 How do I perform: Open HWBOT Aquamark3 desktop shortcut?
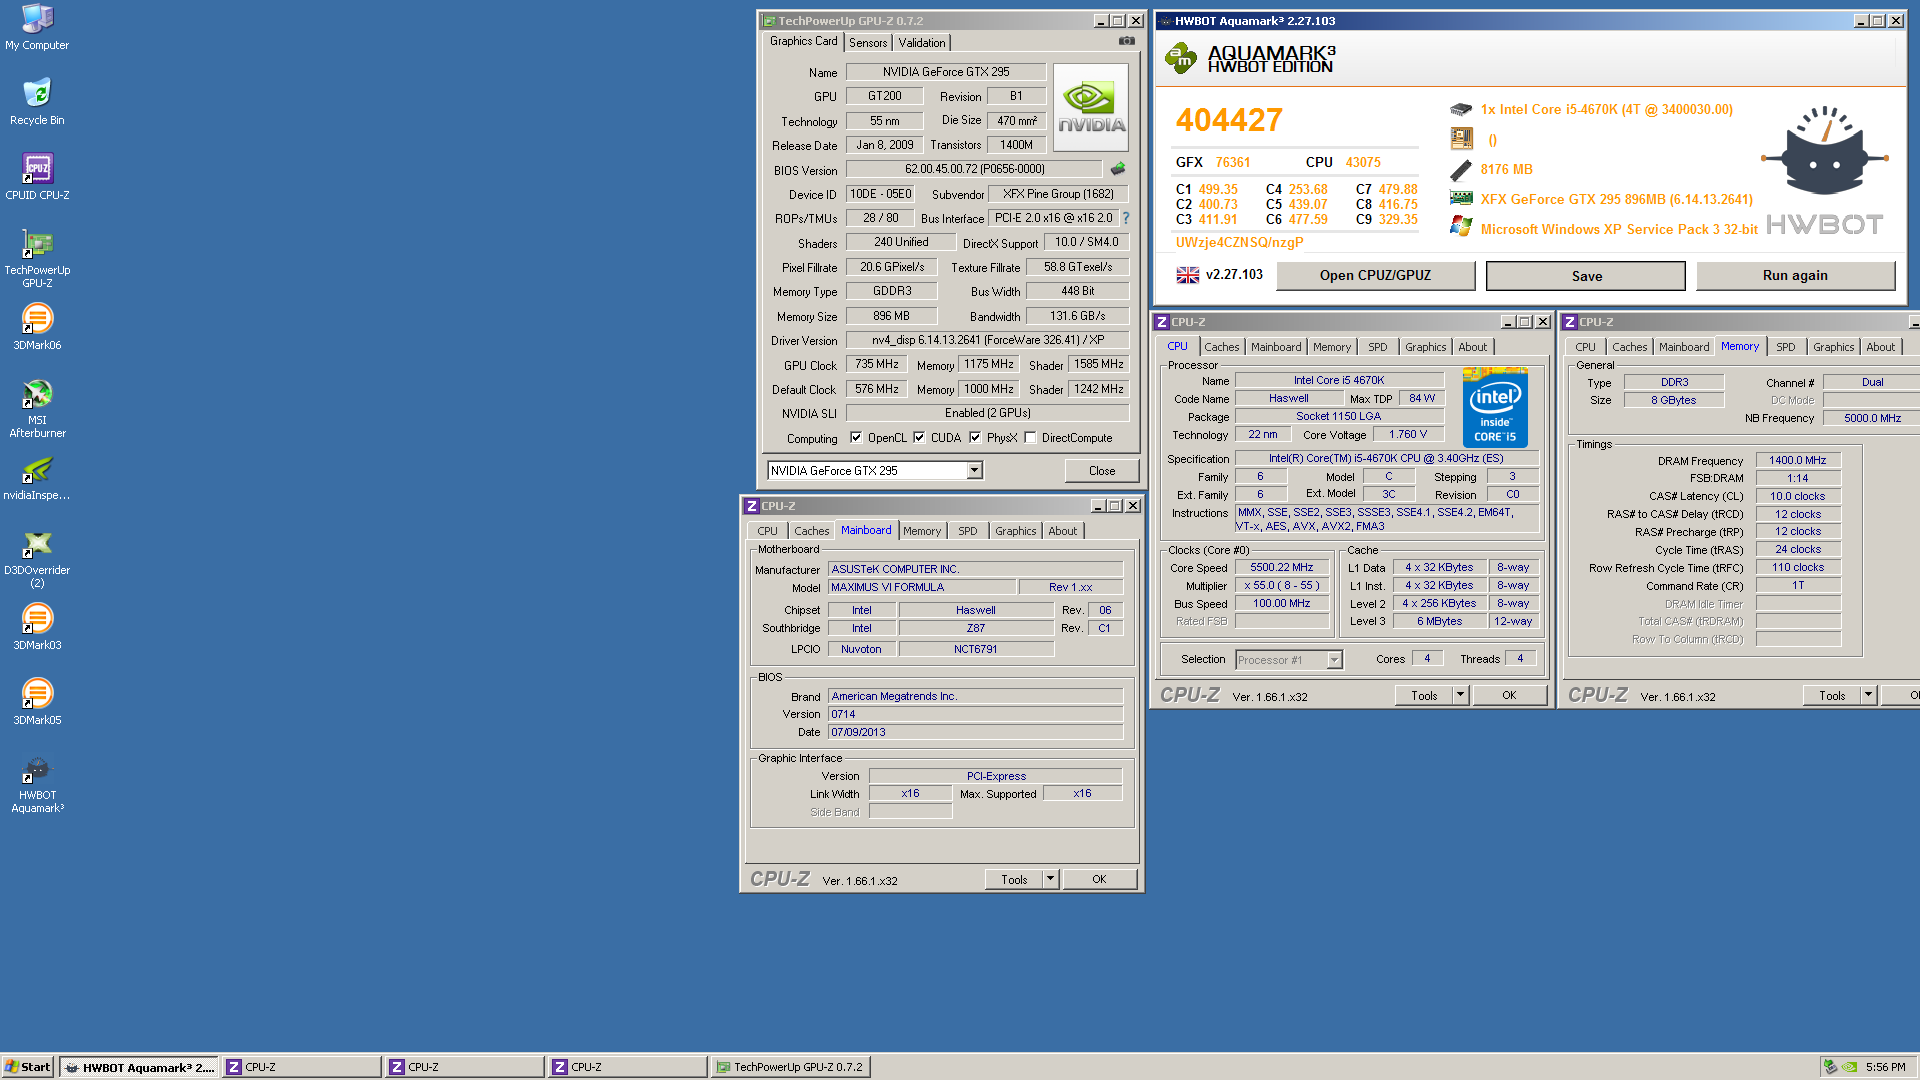[x=37, y=783]
